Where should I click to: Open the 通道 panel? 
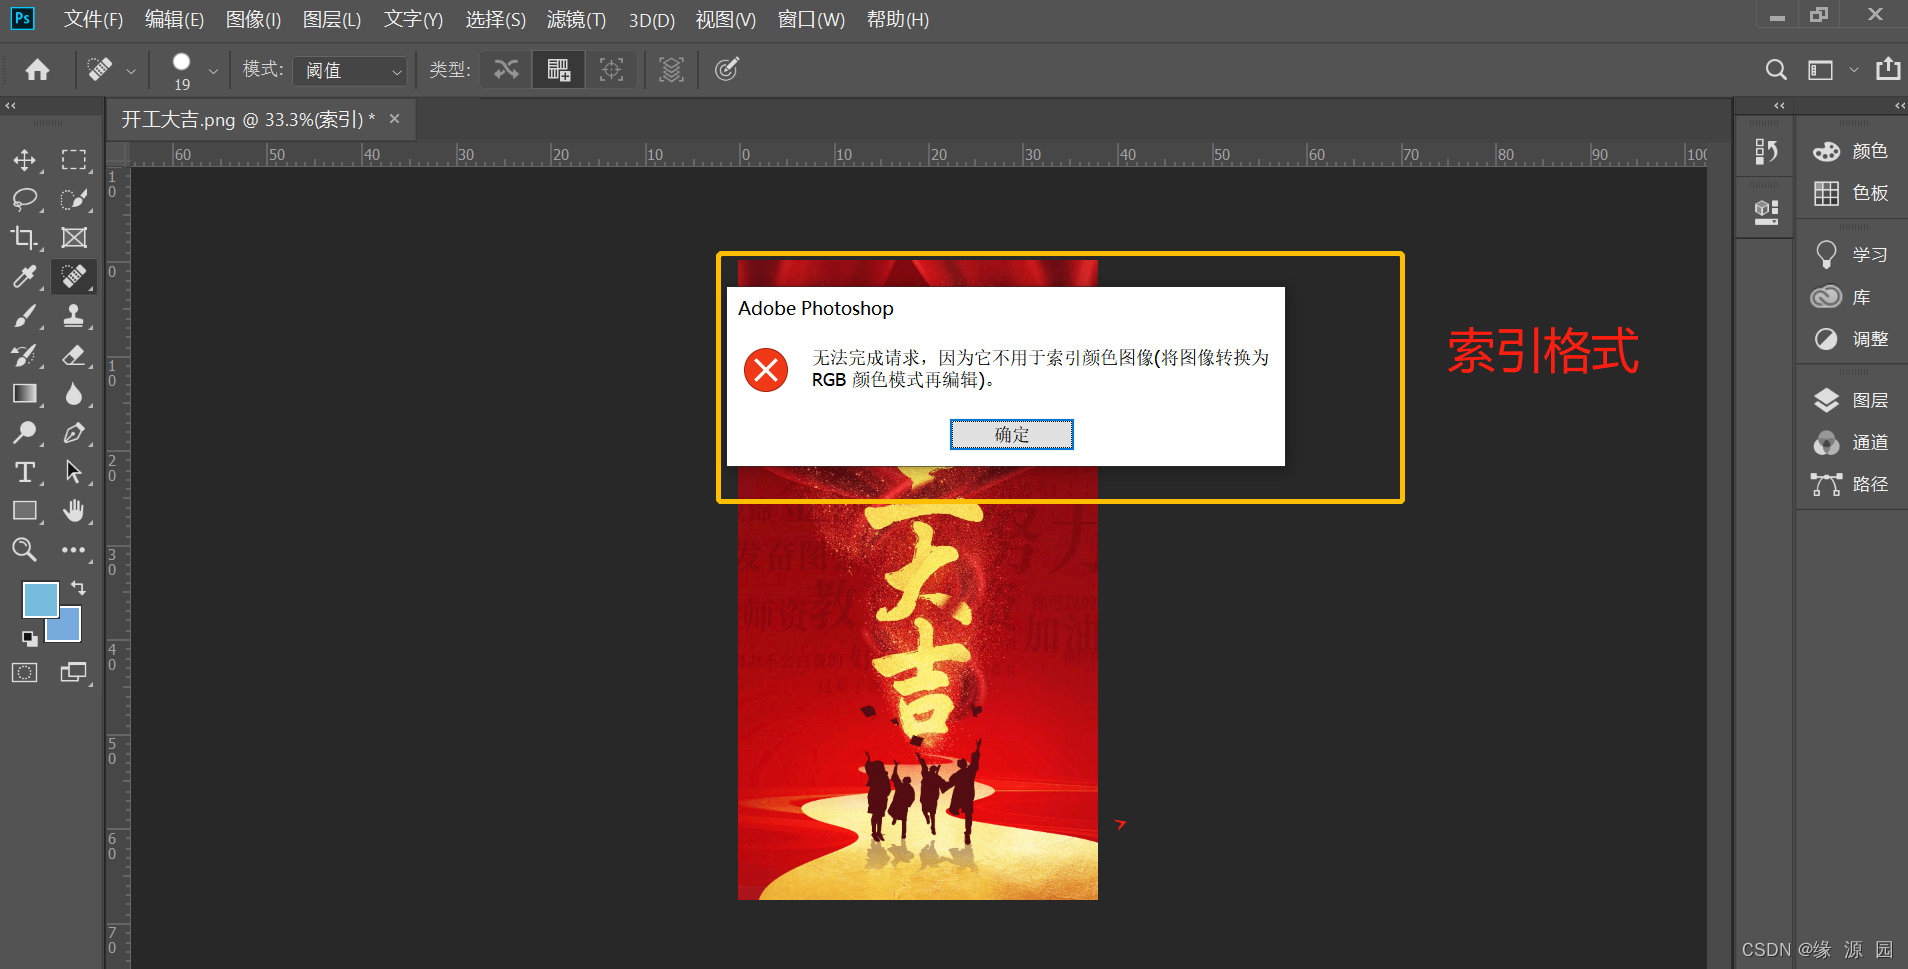[x=1851, y=442]
